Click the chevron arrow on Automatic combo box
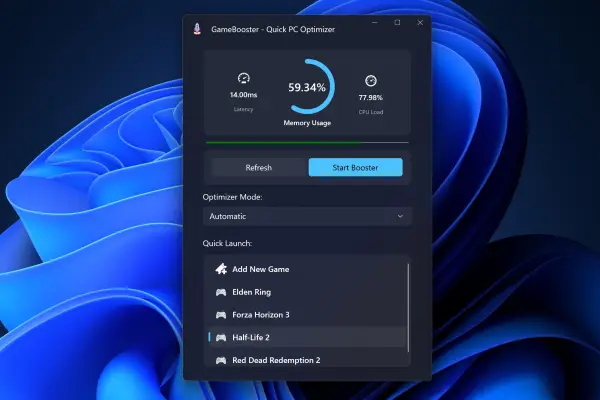Screen dimensions: 600x400 [400, 216]
